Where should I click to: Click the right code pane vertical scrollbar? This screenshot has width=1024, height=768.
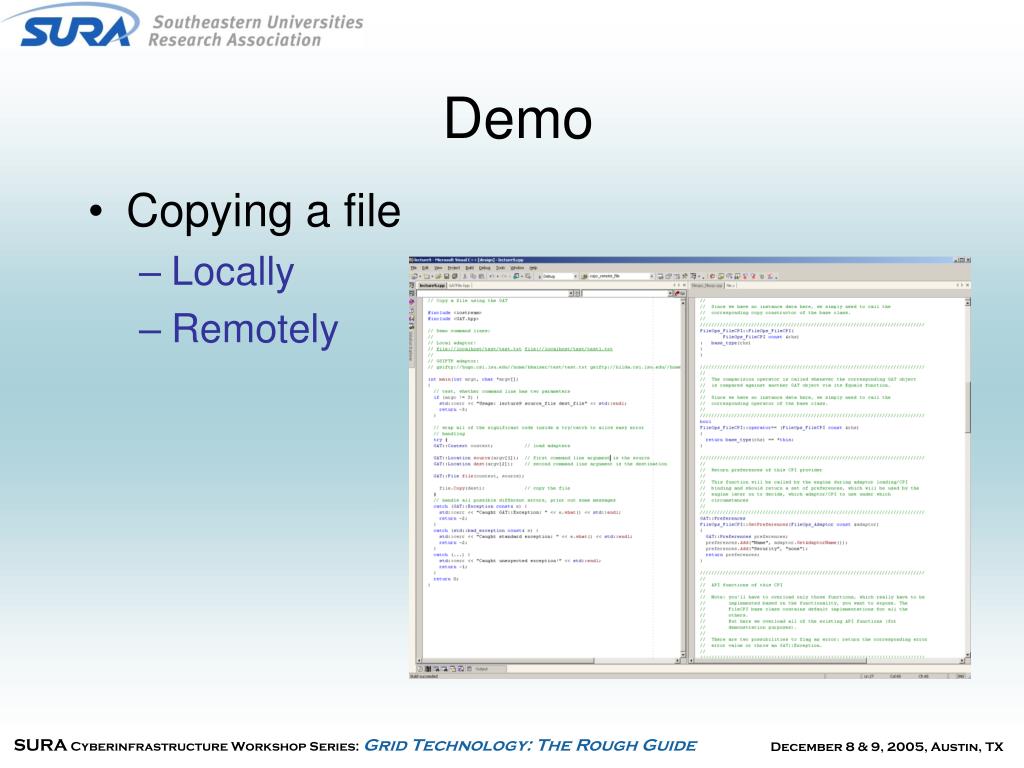tap(966, 420)
